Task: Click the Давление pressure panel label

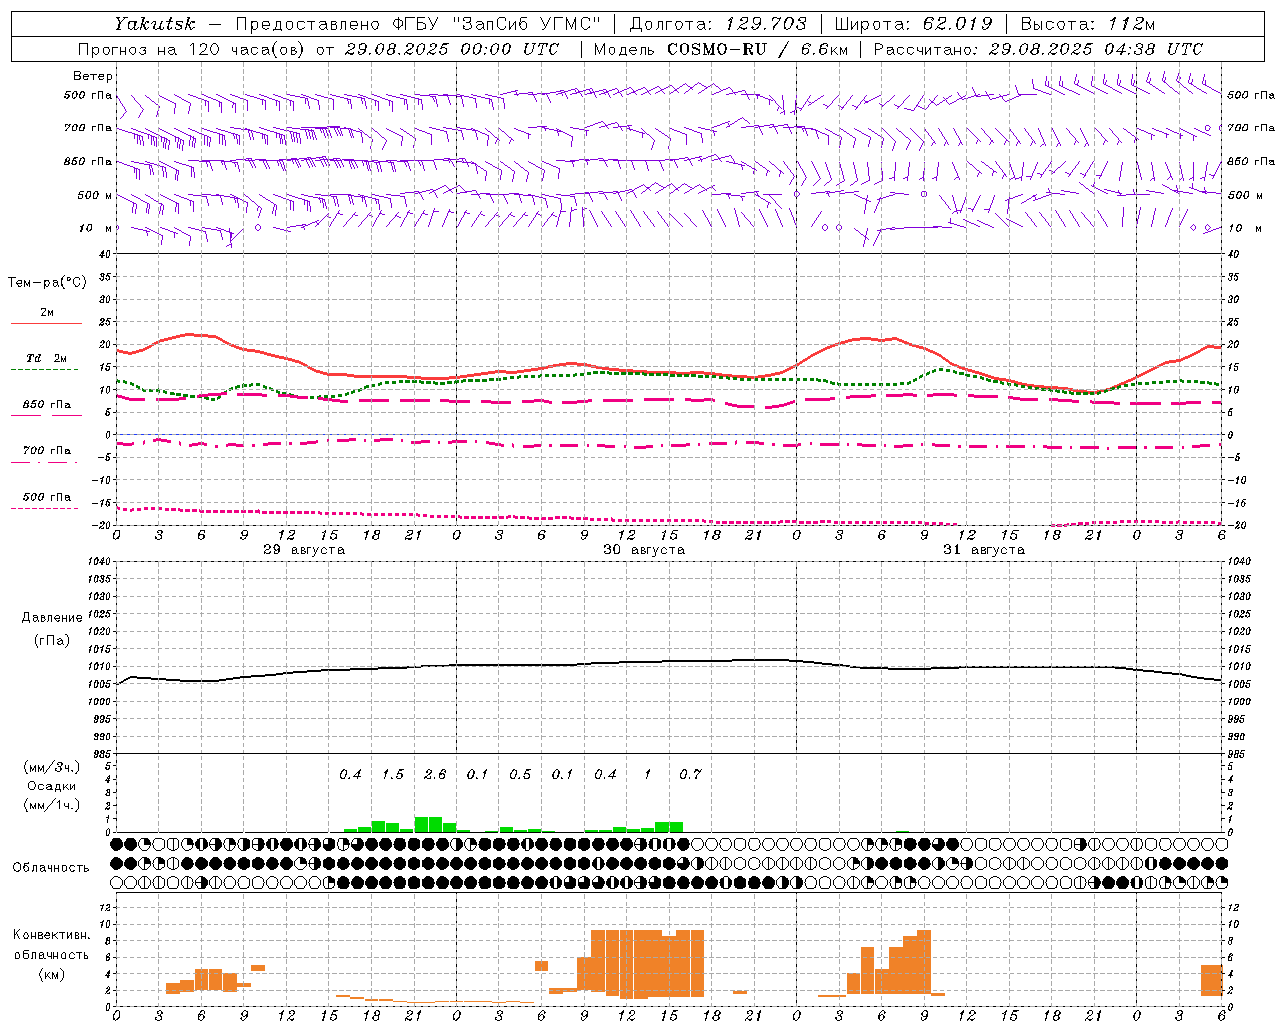Action: [x=52, y=618]
